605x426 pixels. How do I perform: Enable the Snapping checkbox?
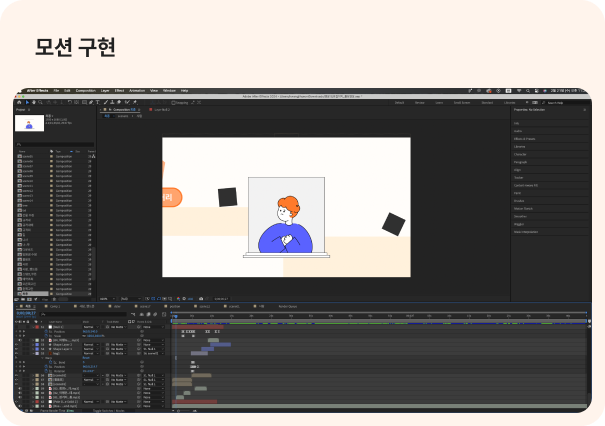click(172, 102)
